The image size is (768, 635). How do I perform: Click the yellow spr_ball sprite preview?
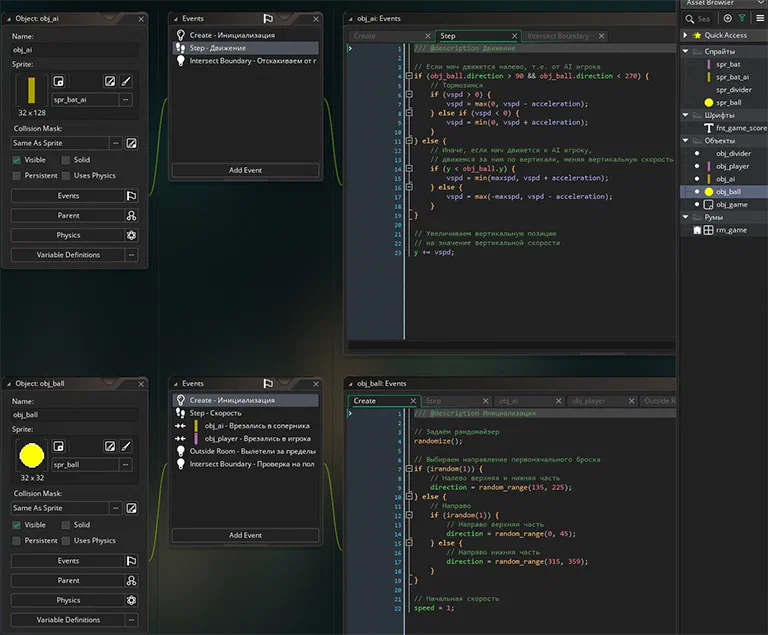click(x=32, y=456)
